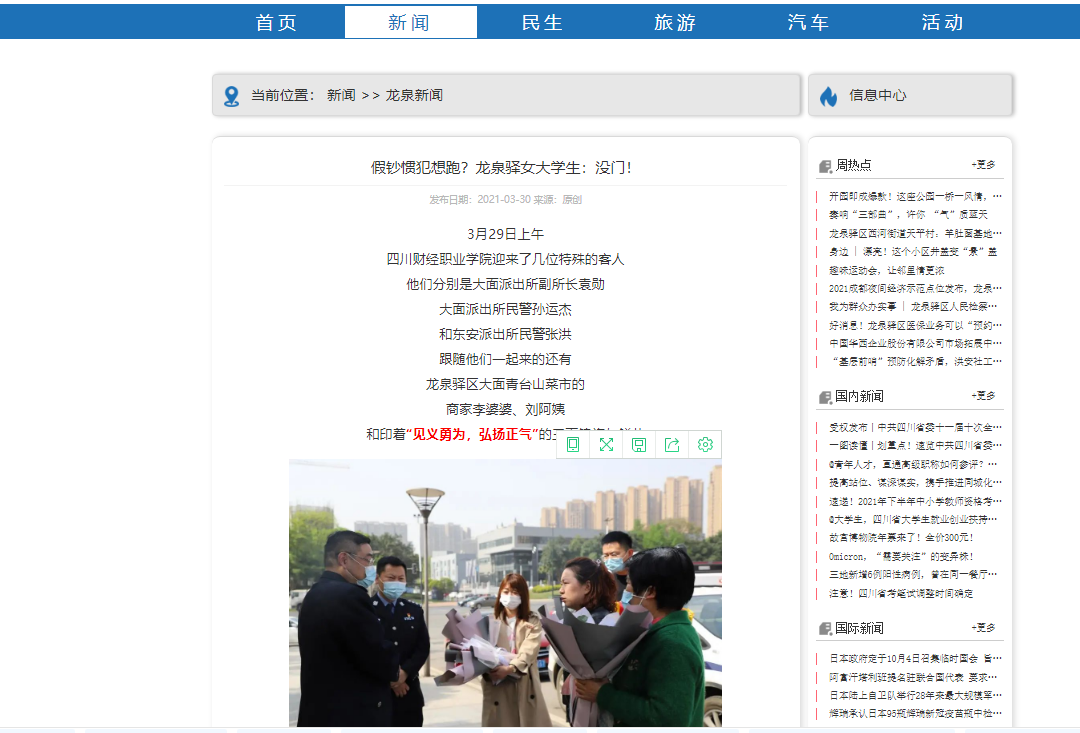Expand more items in 国内新闻 section
Image resolution: width=1080 pixels, height=733 pixels.
point(983,396)
